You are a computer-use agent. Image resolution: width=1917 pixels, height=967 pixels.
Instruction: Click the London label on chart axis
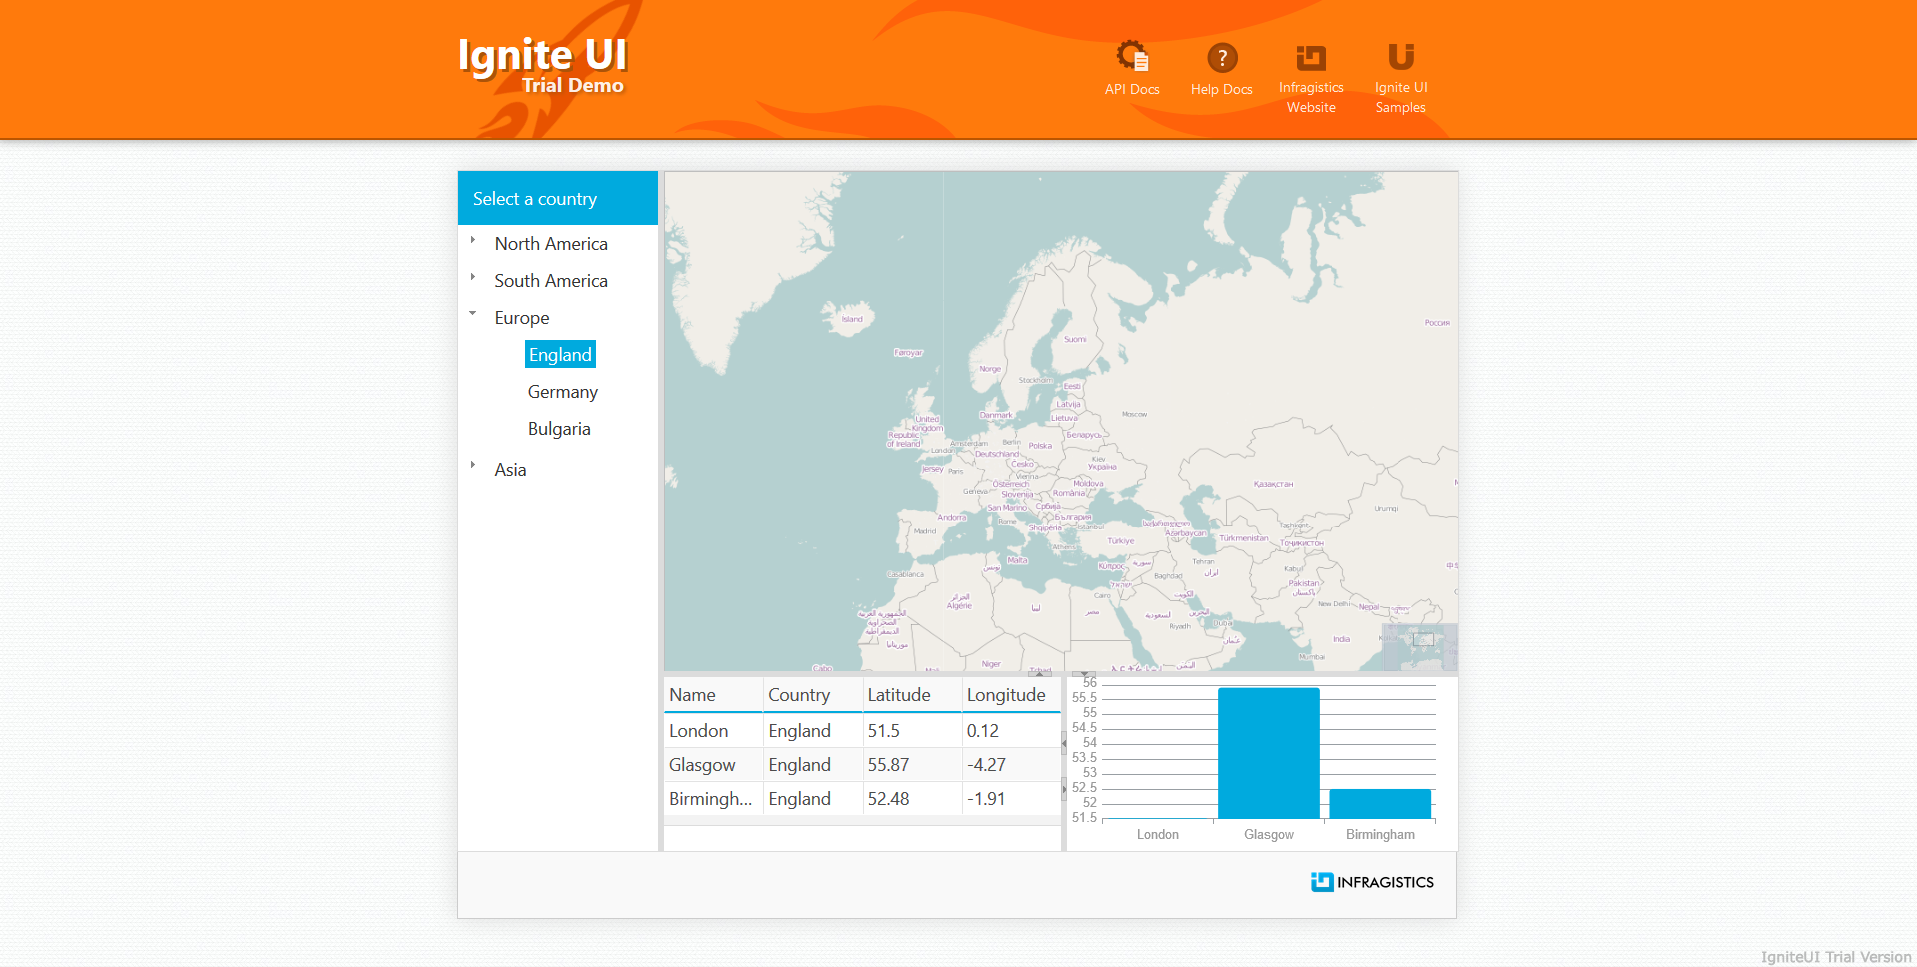pos(1158,835)
